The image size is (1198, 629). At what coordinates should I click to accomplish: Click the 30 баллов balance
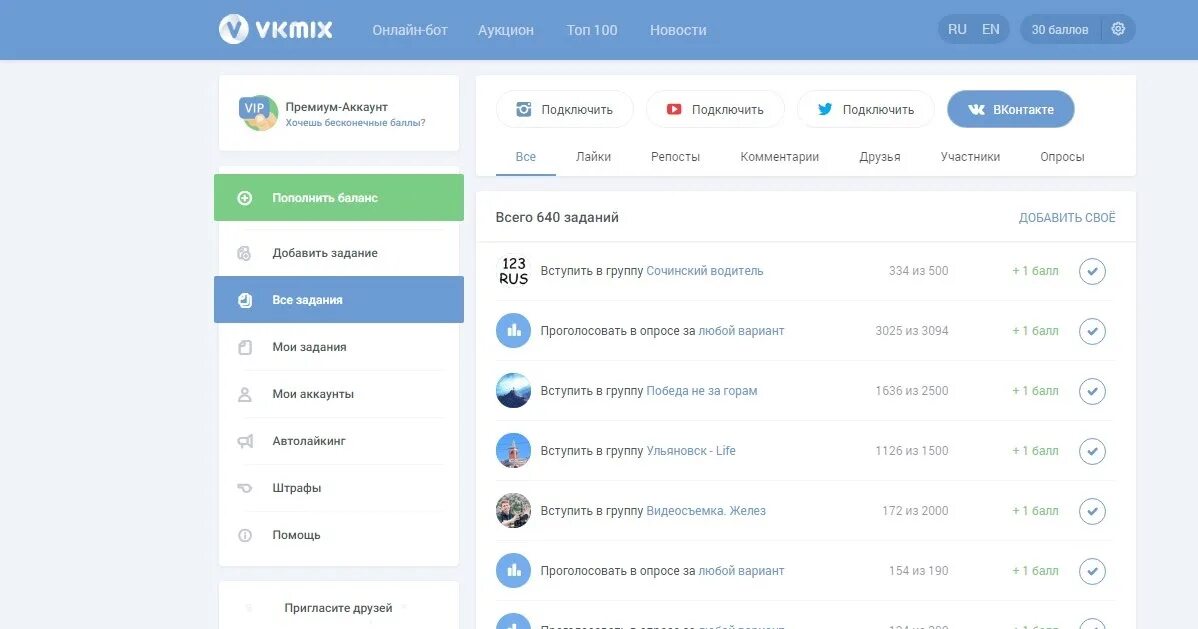[x=1060, y=29]
